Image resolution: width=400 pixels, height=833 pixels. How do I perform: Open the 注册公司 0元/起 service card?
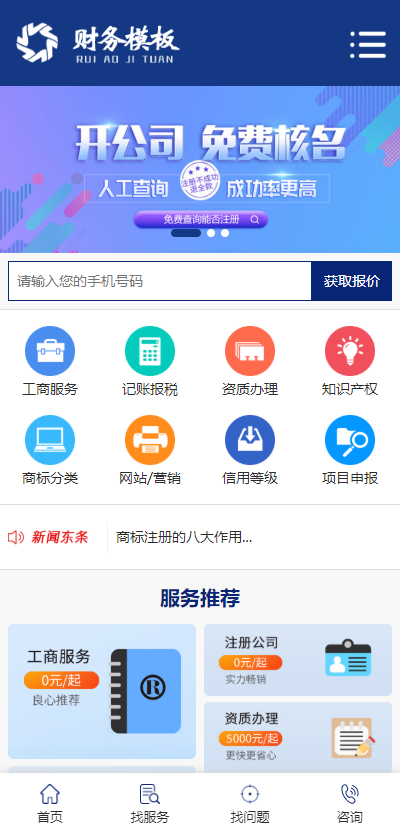(x=298, y=660)
